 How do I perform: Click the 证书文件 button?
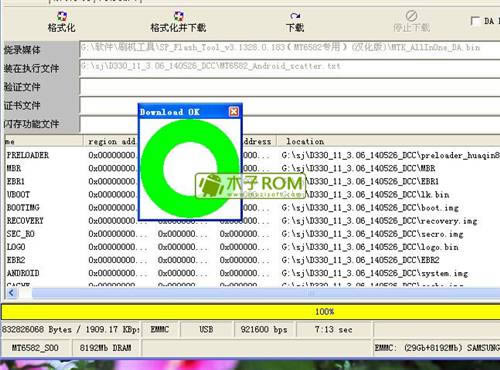(x=40, y=106)
